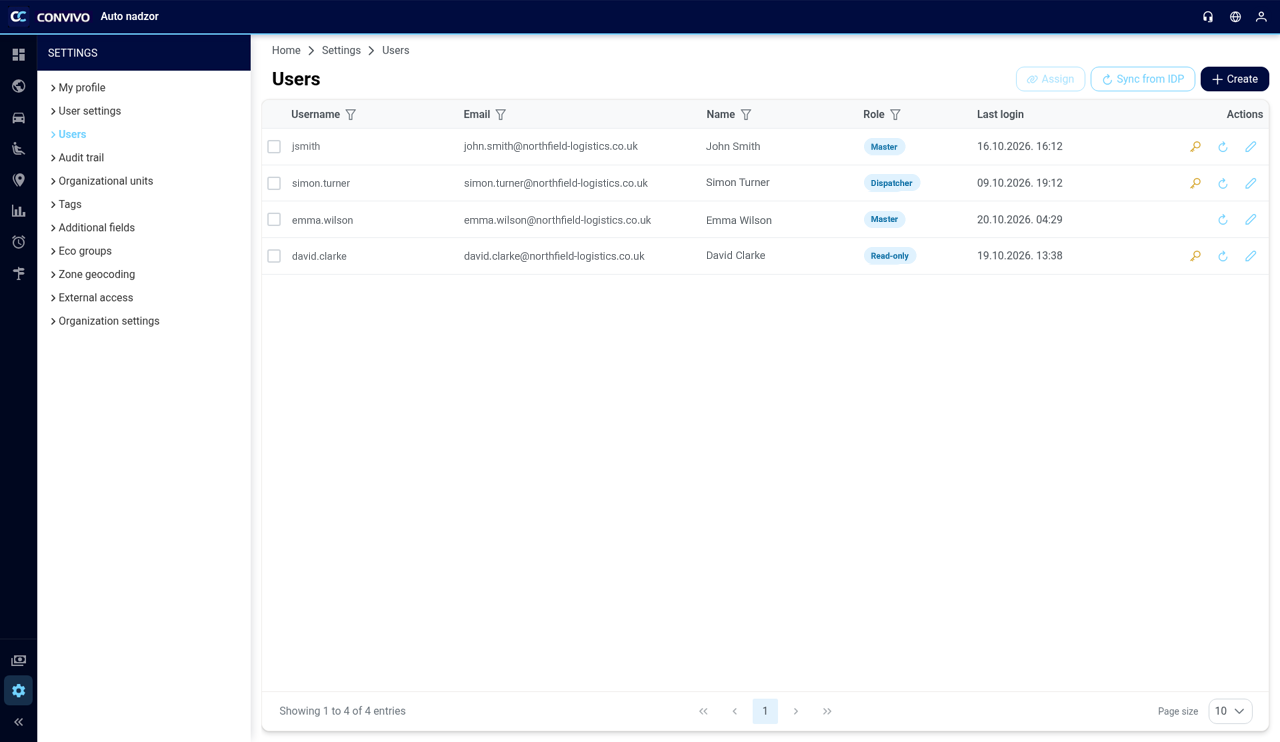This screenshot has width=1280, height=742.
Task: Select the checkbox for jsmith
Action: click(274, 147)
